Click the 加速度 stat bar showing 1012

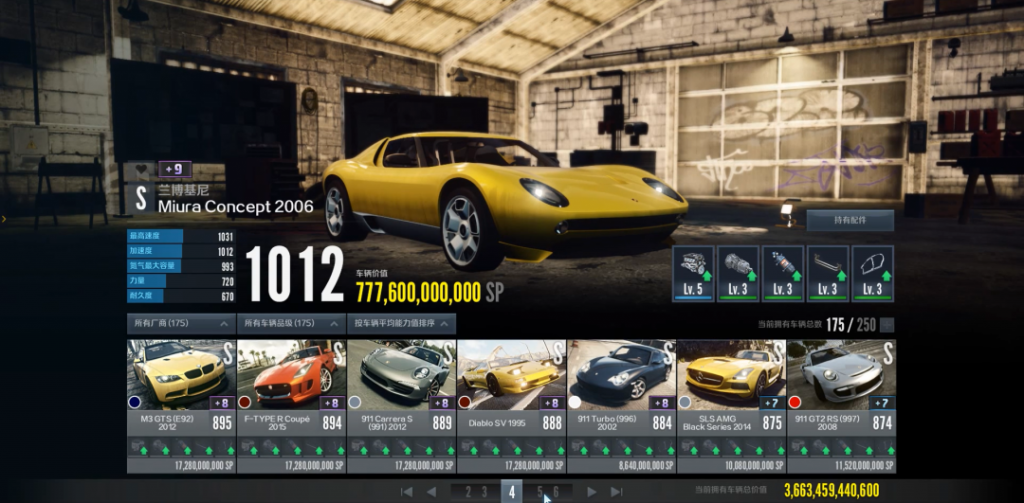pos(181,252)
